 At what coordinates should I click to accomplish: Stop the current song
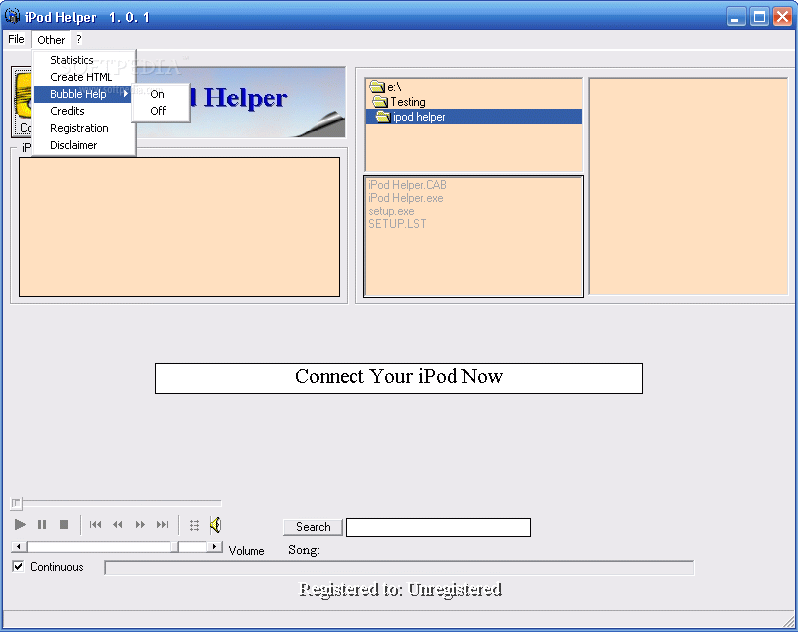[64, 525]
